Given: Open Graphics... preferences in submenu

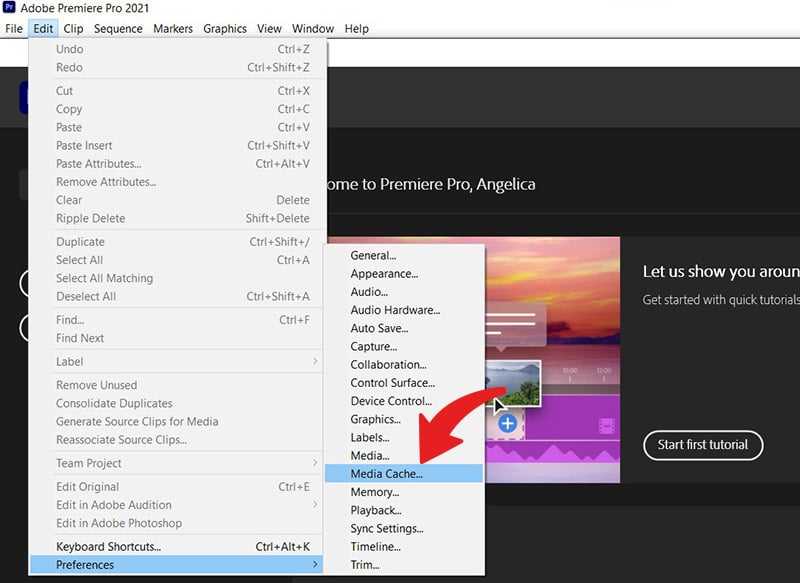Looking at the screenshot, I should pyautogui.click(x=404, y=419).
